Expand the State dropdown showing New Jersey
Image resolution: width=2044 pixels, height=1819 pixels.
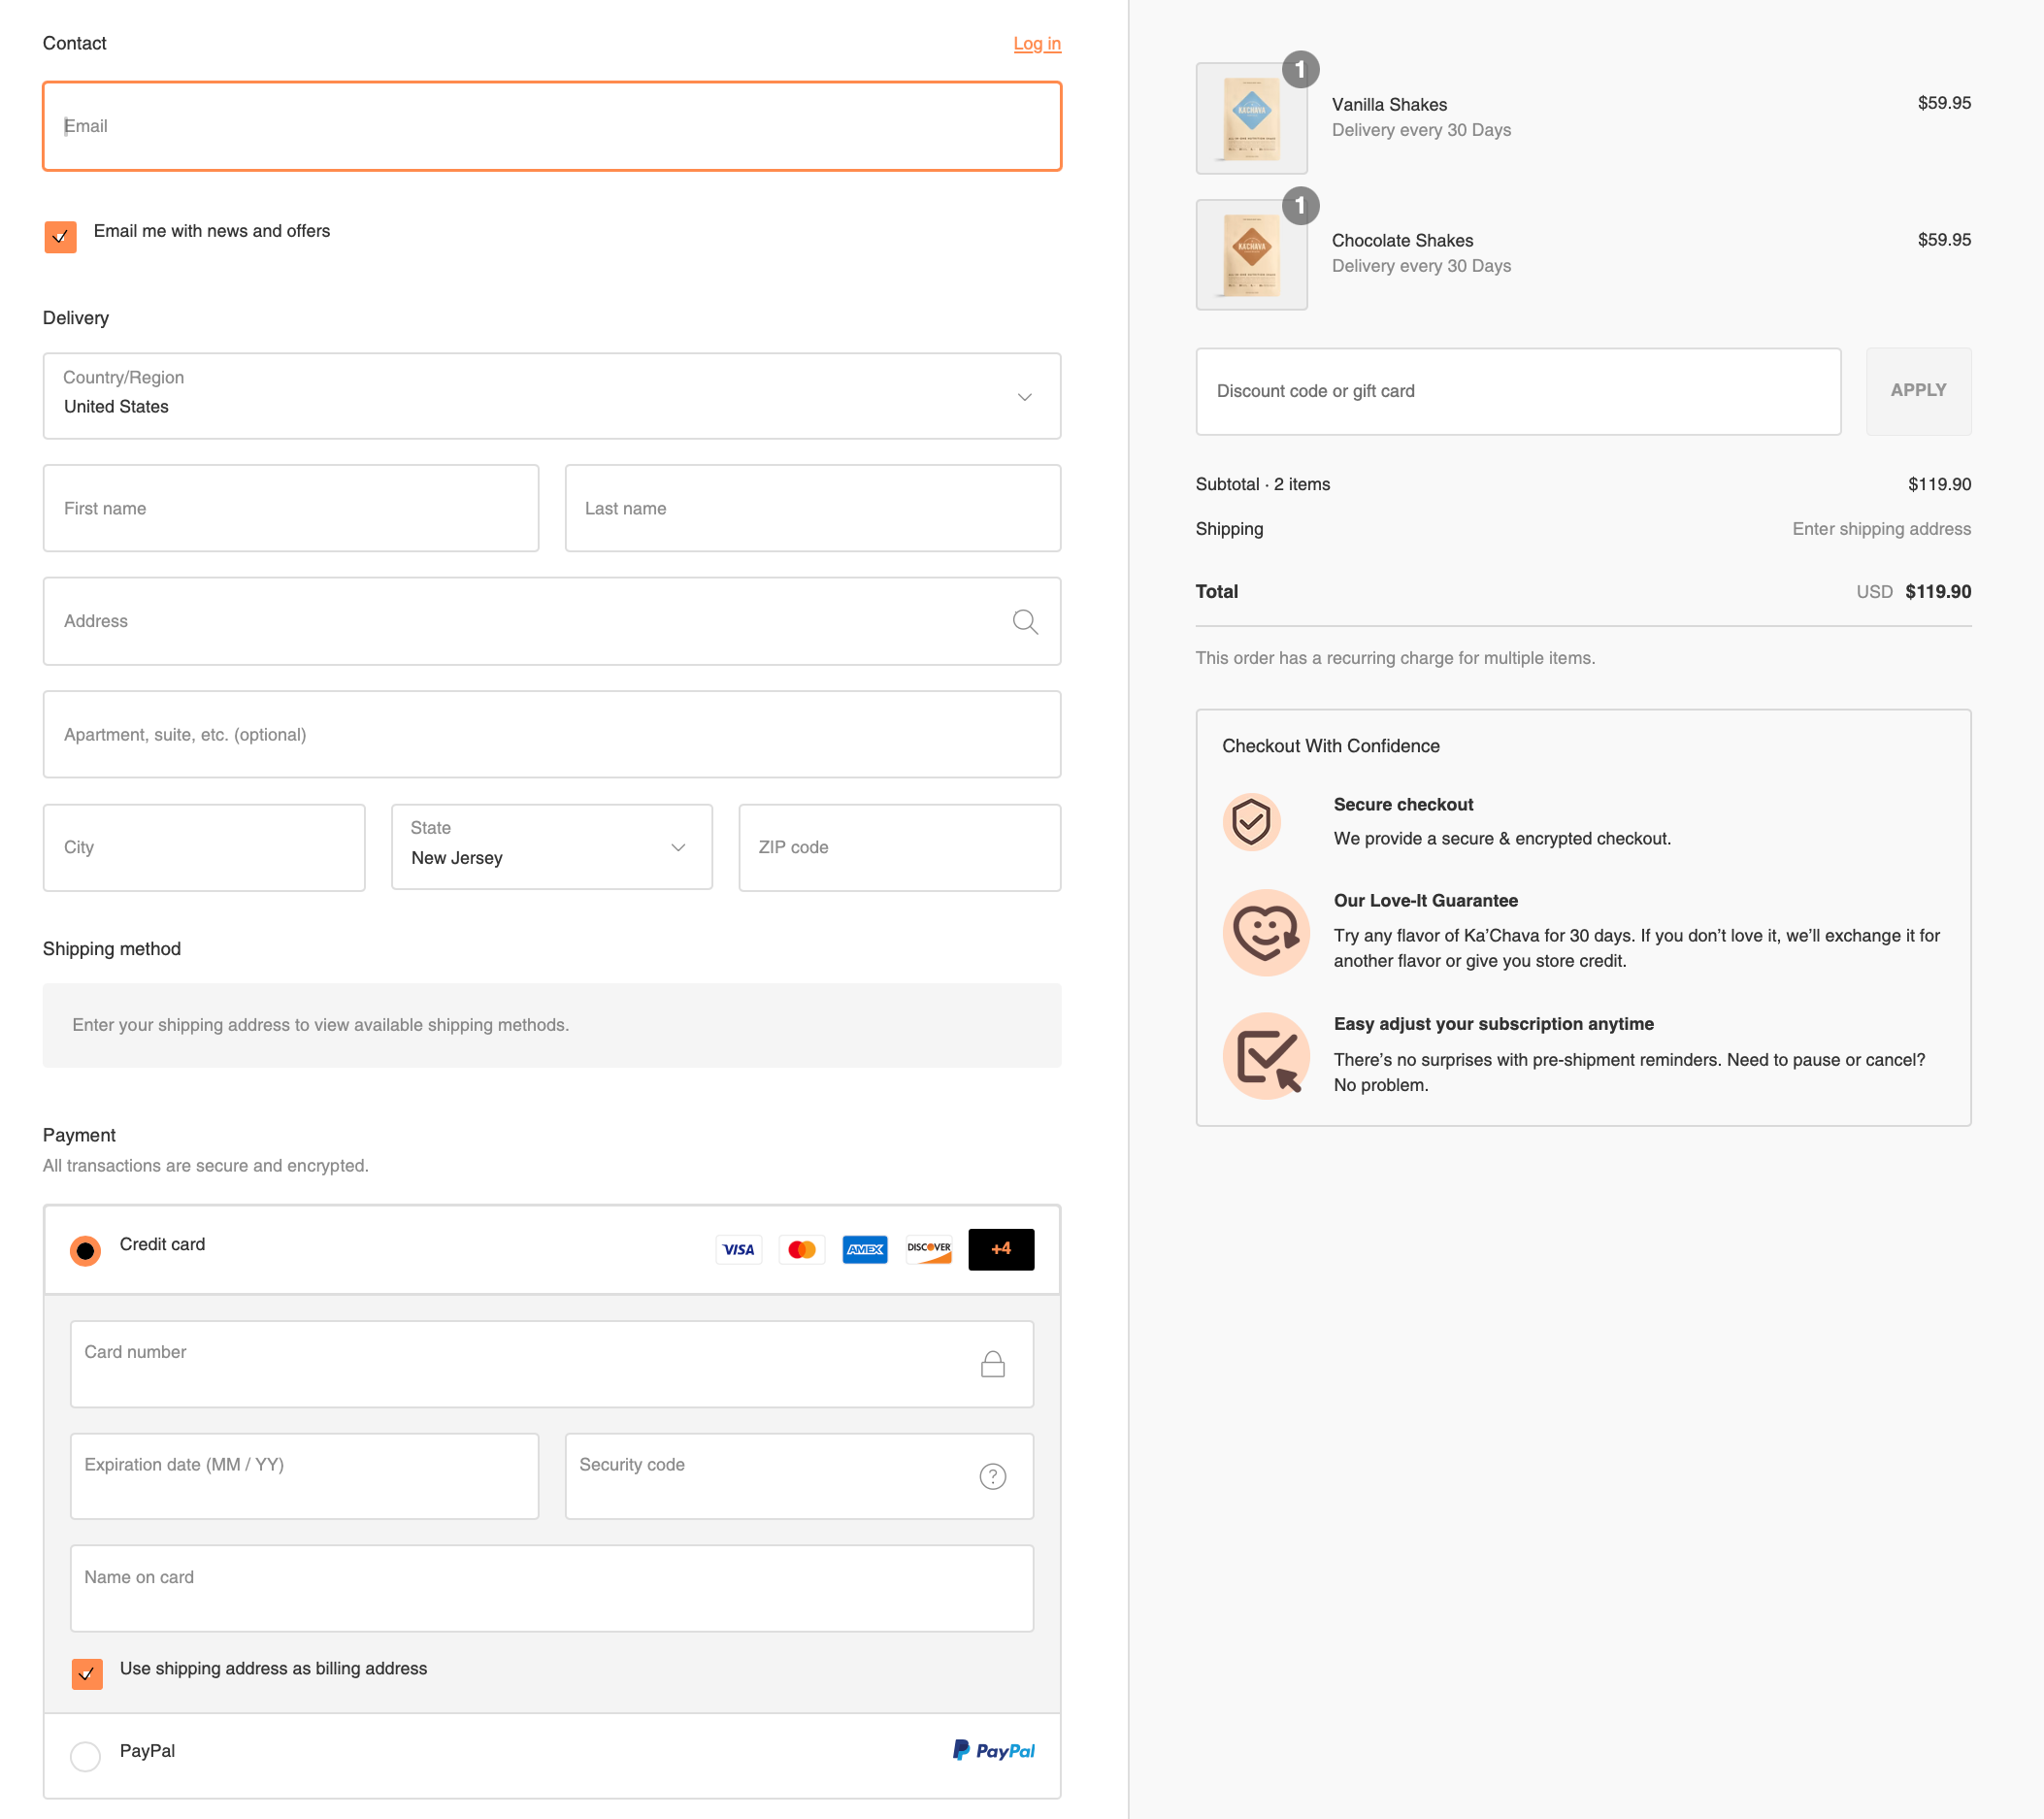(552, 847)
